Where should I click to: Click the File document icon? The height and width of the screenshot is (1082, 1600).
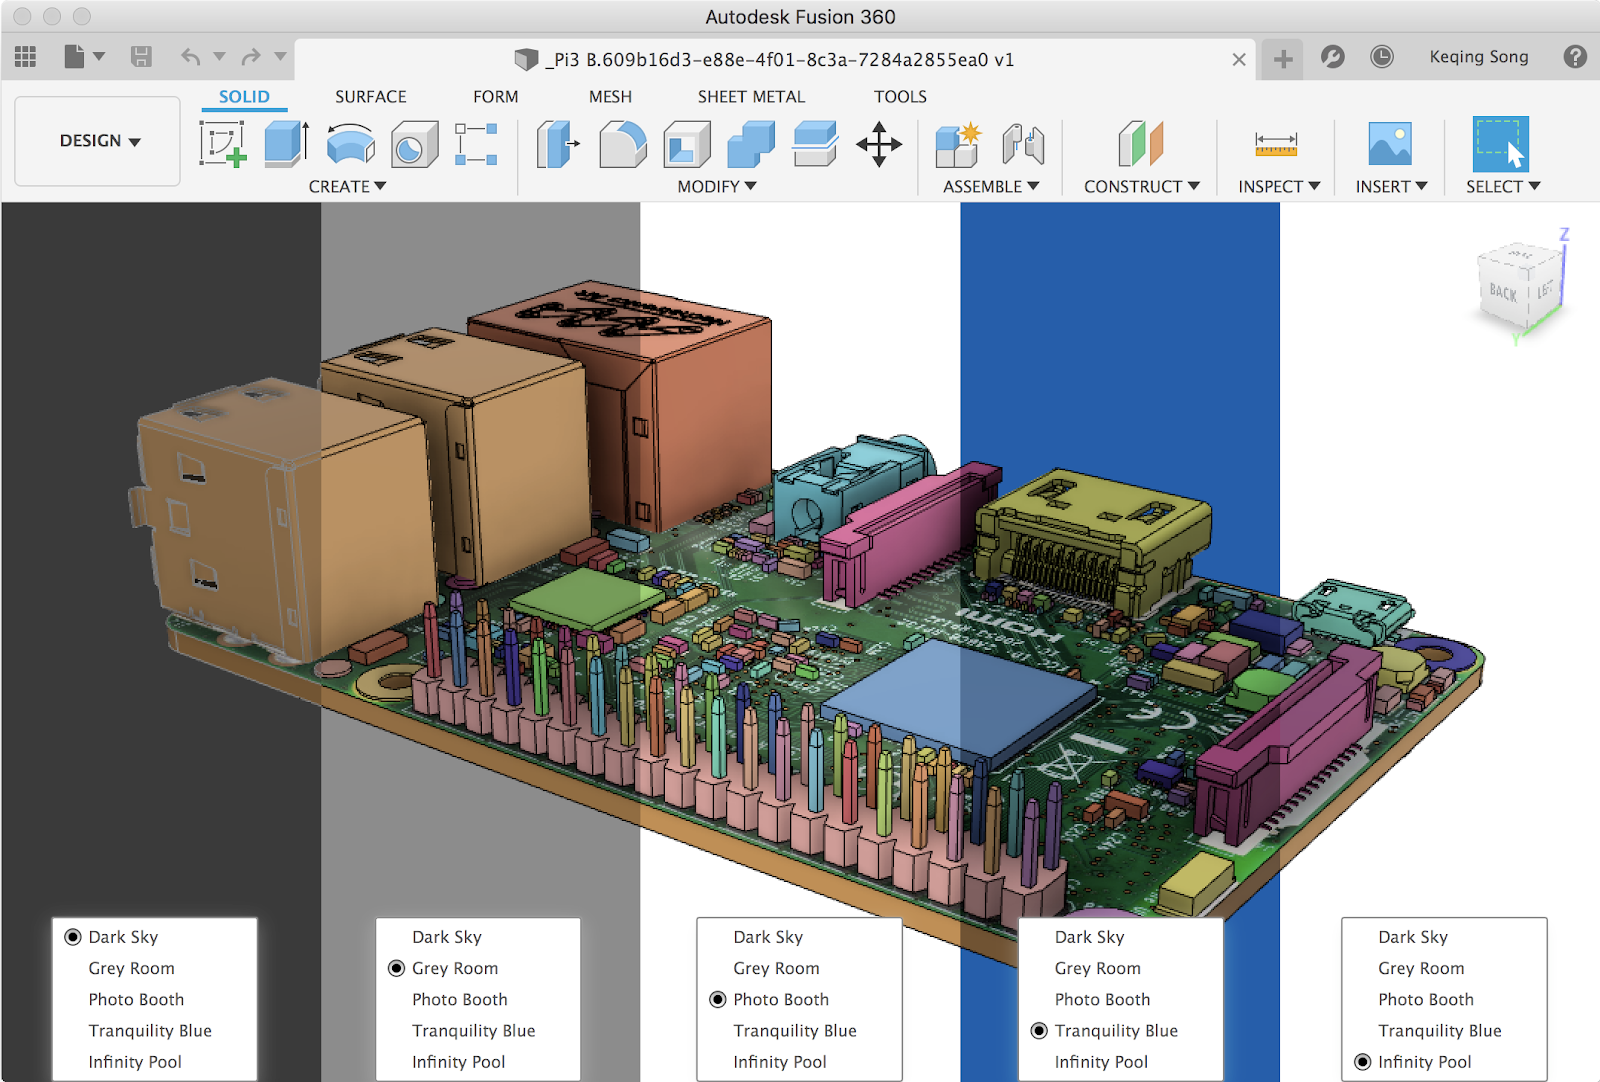coord(74,57)
